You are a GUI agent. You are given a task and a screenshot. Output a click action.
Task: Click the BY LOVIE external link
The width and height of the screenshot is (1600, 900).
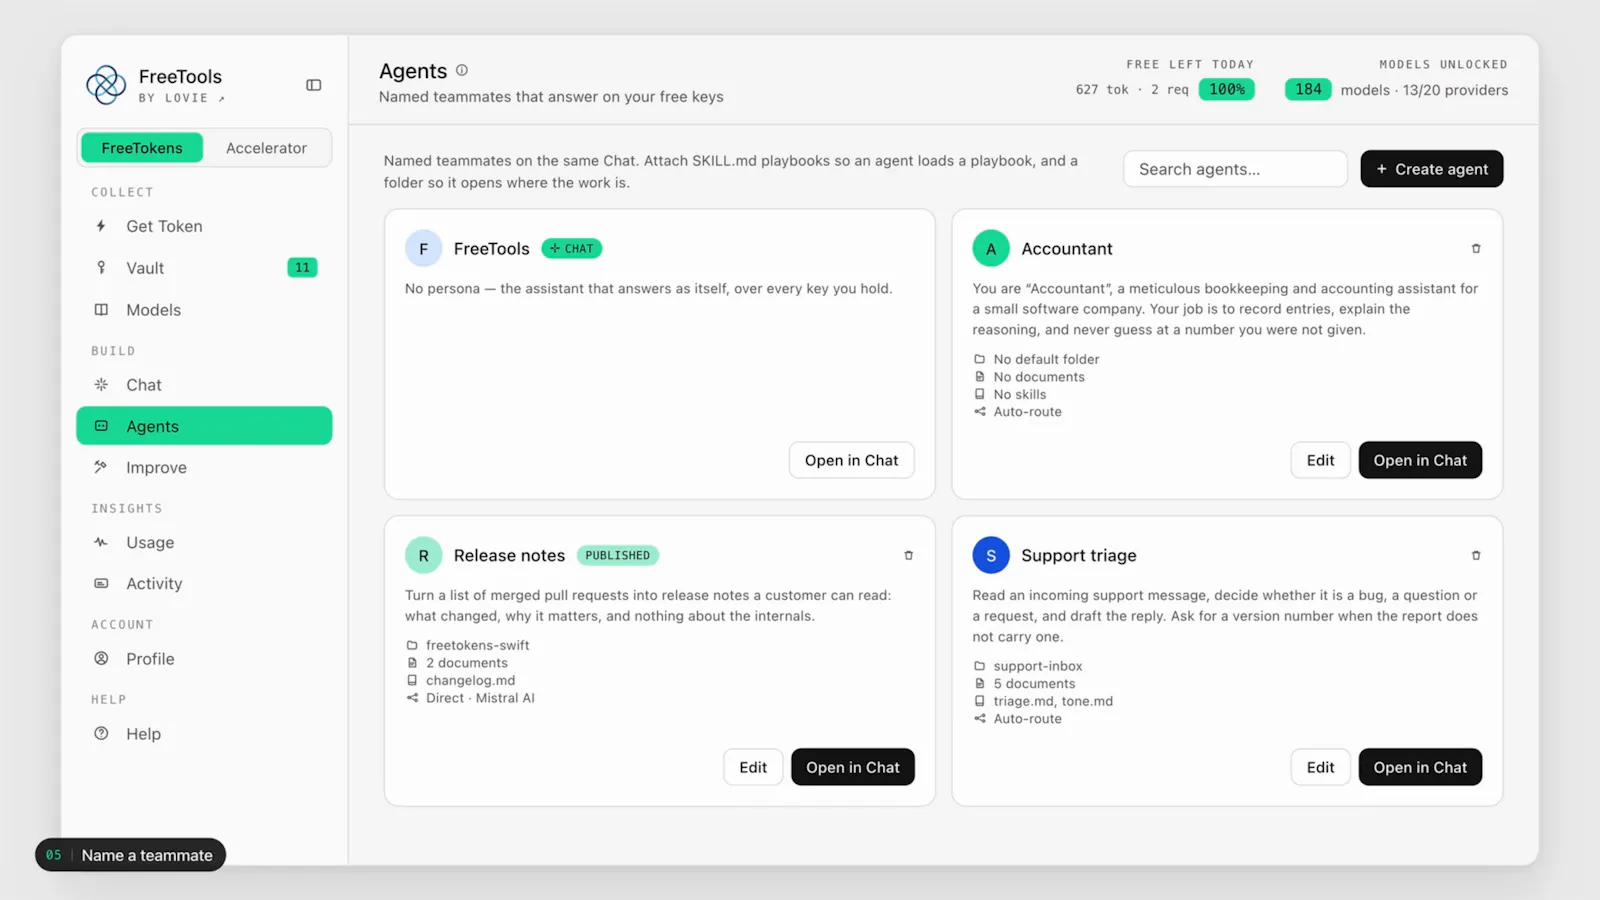182,98
